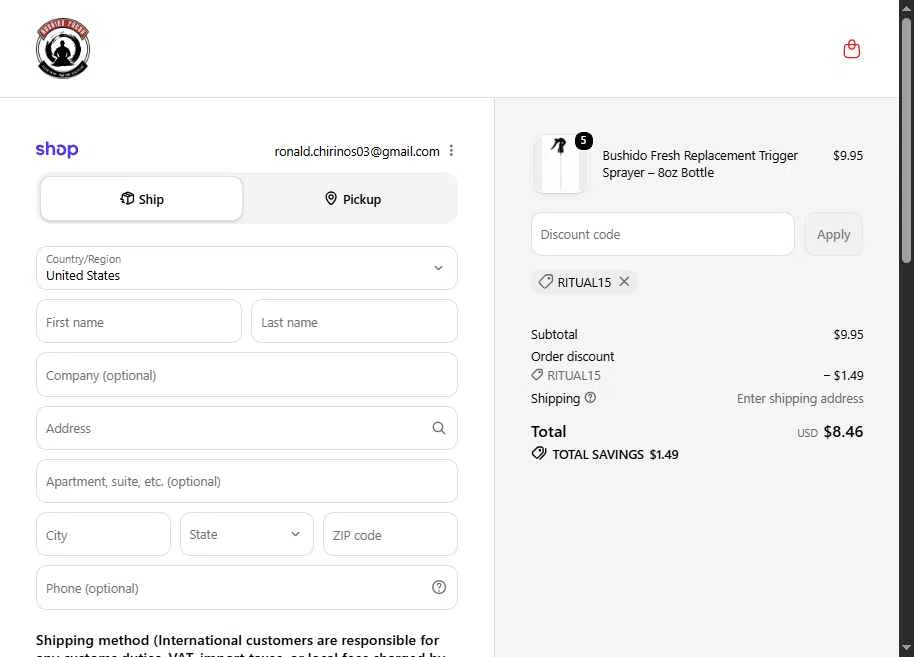The height and width of the screenshot is (657, 914).
Task: Click the Total Savings tag icon
Action: click(539, 454)
